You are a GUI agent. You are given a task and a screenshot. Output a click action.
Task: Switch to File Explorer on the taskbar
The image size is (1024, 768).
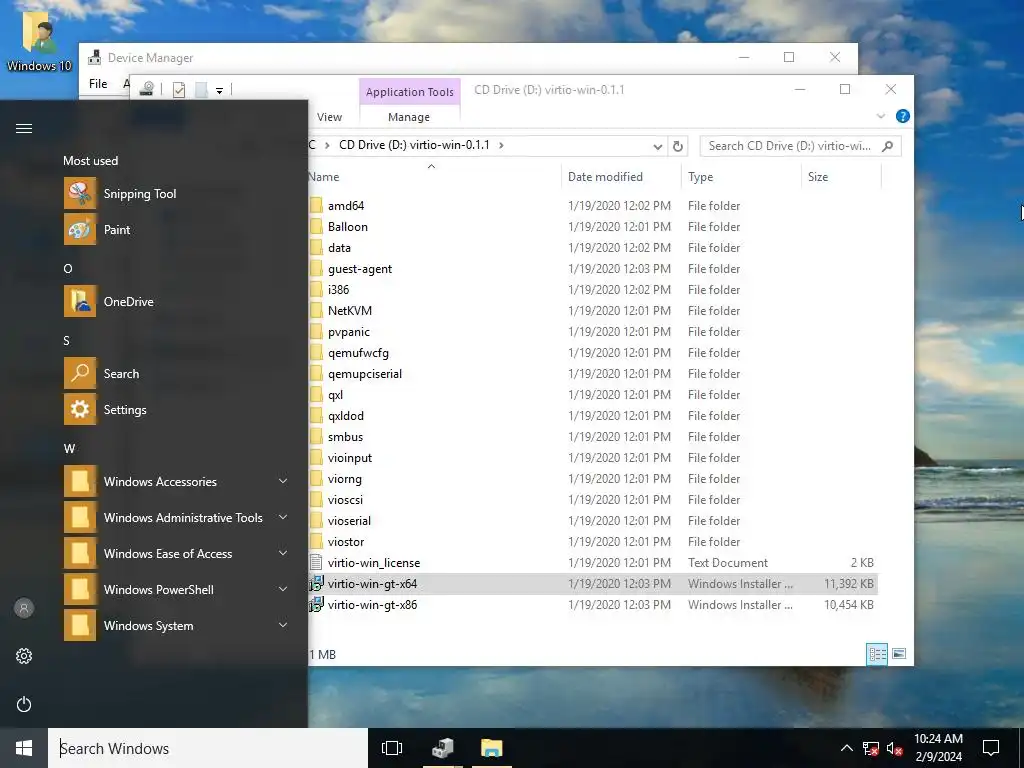click(492, 748)
